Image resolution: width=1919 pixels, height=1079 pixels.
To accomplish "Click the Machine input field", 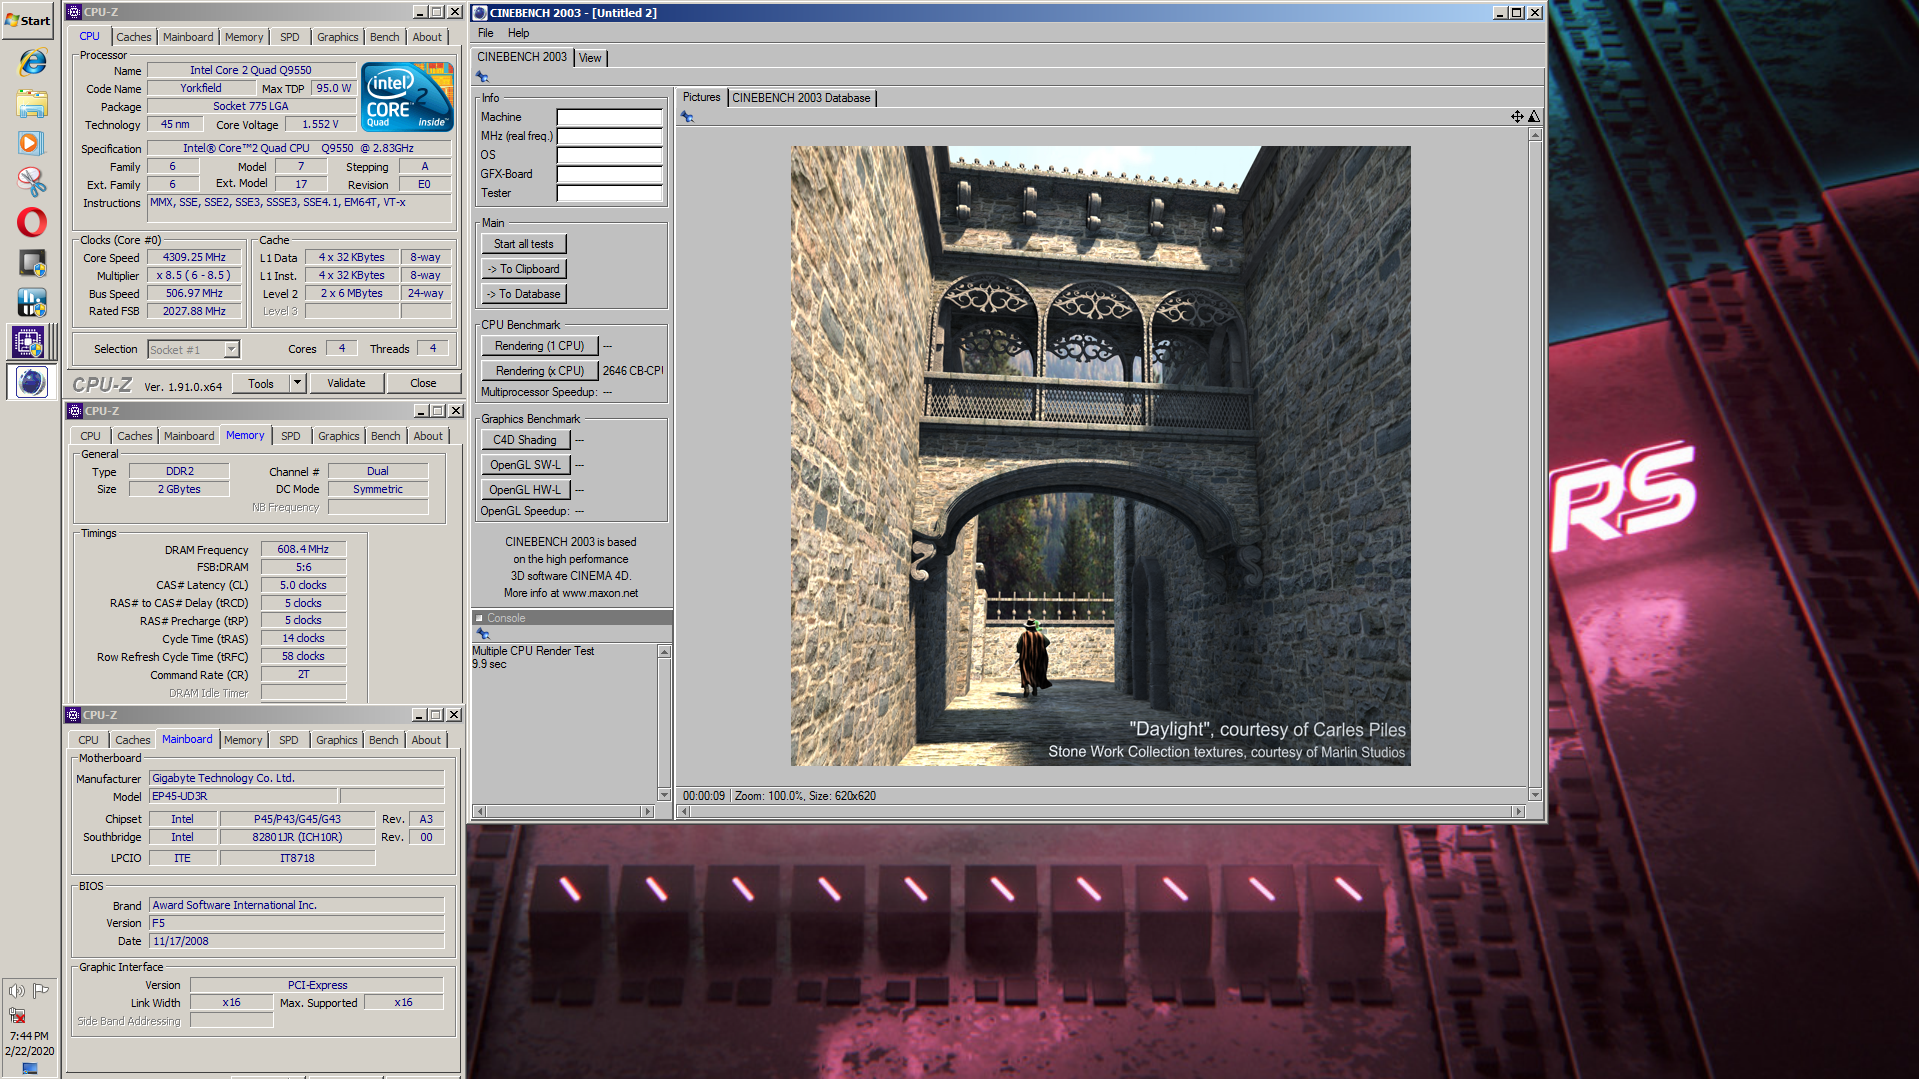I will pos(609,117).
